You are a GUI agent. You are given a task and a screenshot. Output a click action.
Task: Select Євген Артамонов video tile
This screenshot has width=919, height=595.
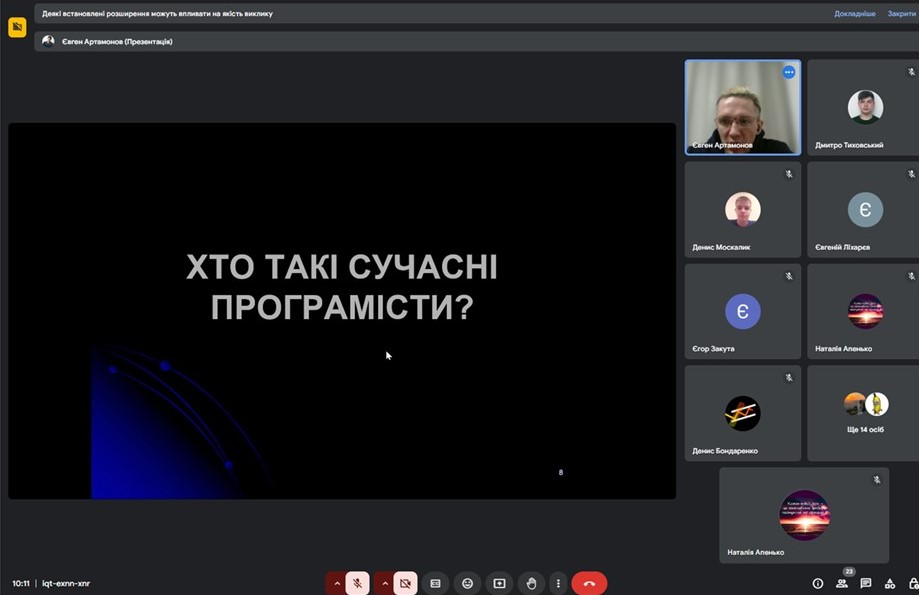point(743,107)
